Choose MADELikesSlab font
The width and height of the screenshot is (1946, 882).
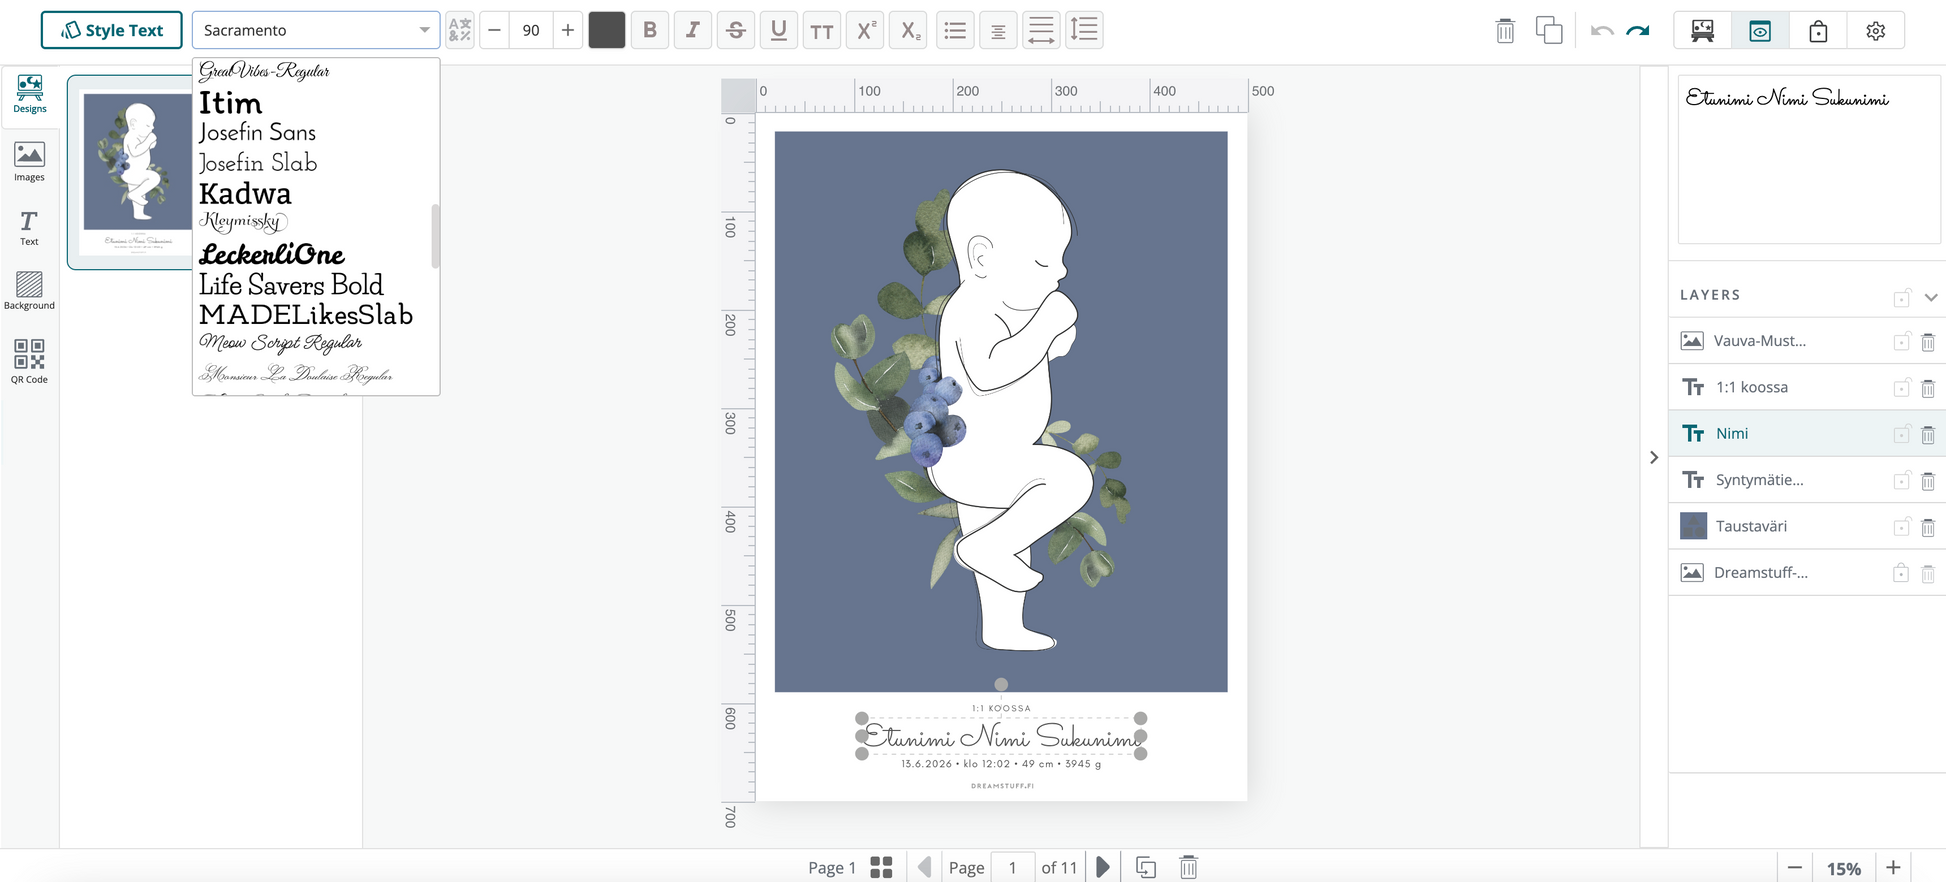[306, 315]
